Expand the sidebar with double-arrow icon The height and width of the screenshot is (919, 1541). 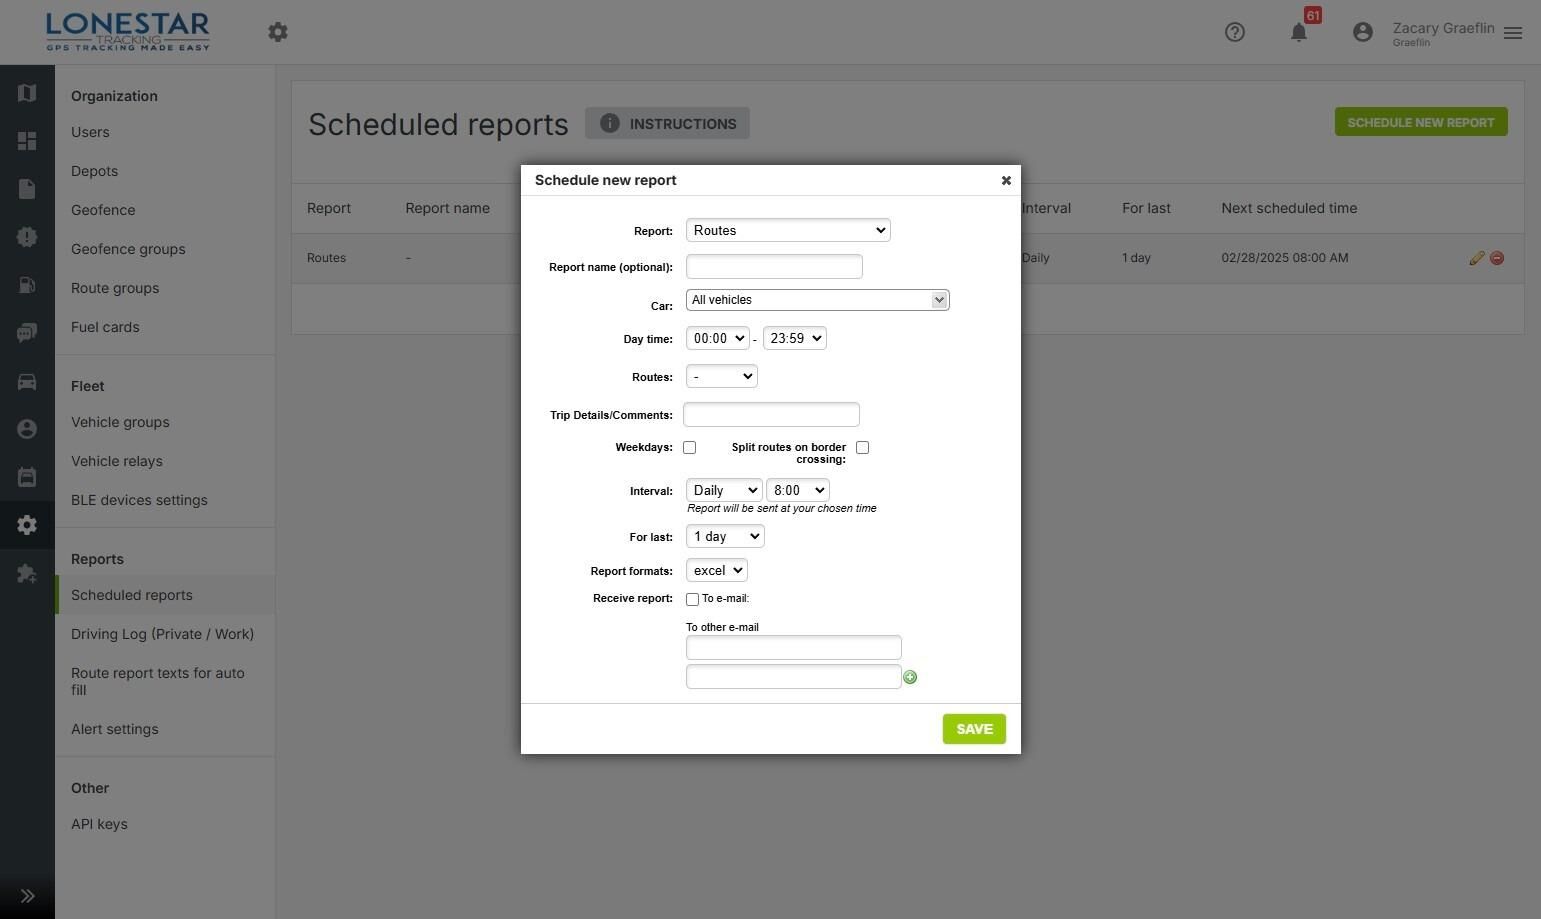coord(27,896)
